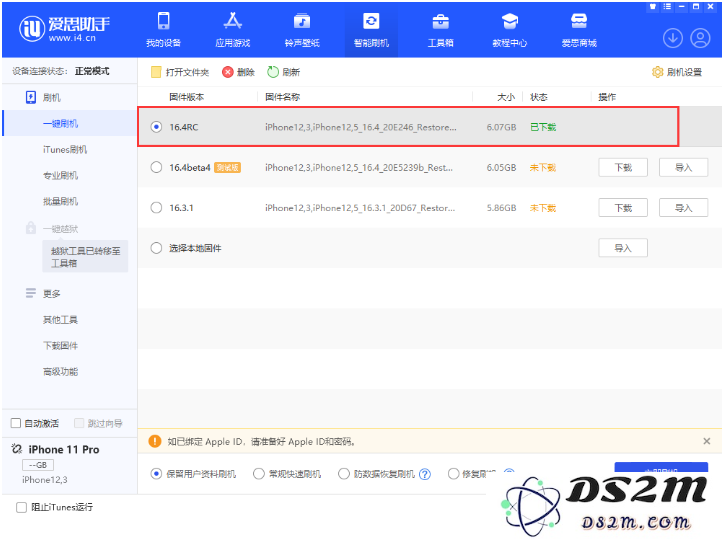Choose 防数据恢复刷机 option
This screenshot has height=540, width=724.
344,474
